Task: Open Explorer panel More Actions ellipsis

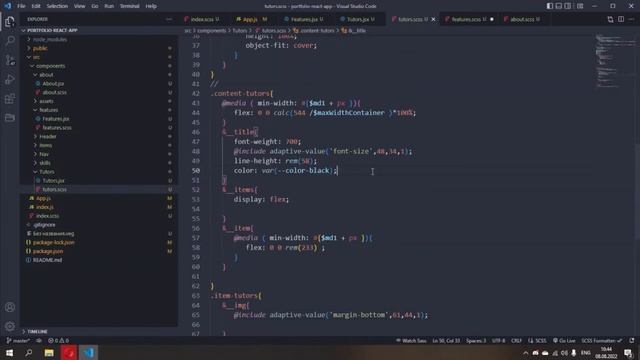Action: 169,19
